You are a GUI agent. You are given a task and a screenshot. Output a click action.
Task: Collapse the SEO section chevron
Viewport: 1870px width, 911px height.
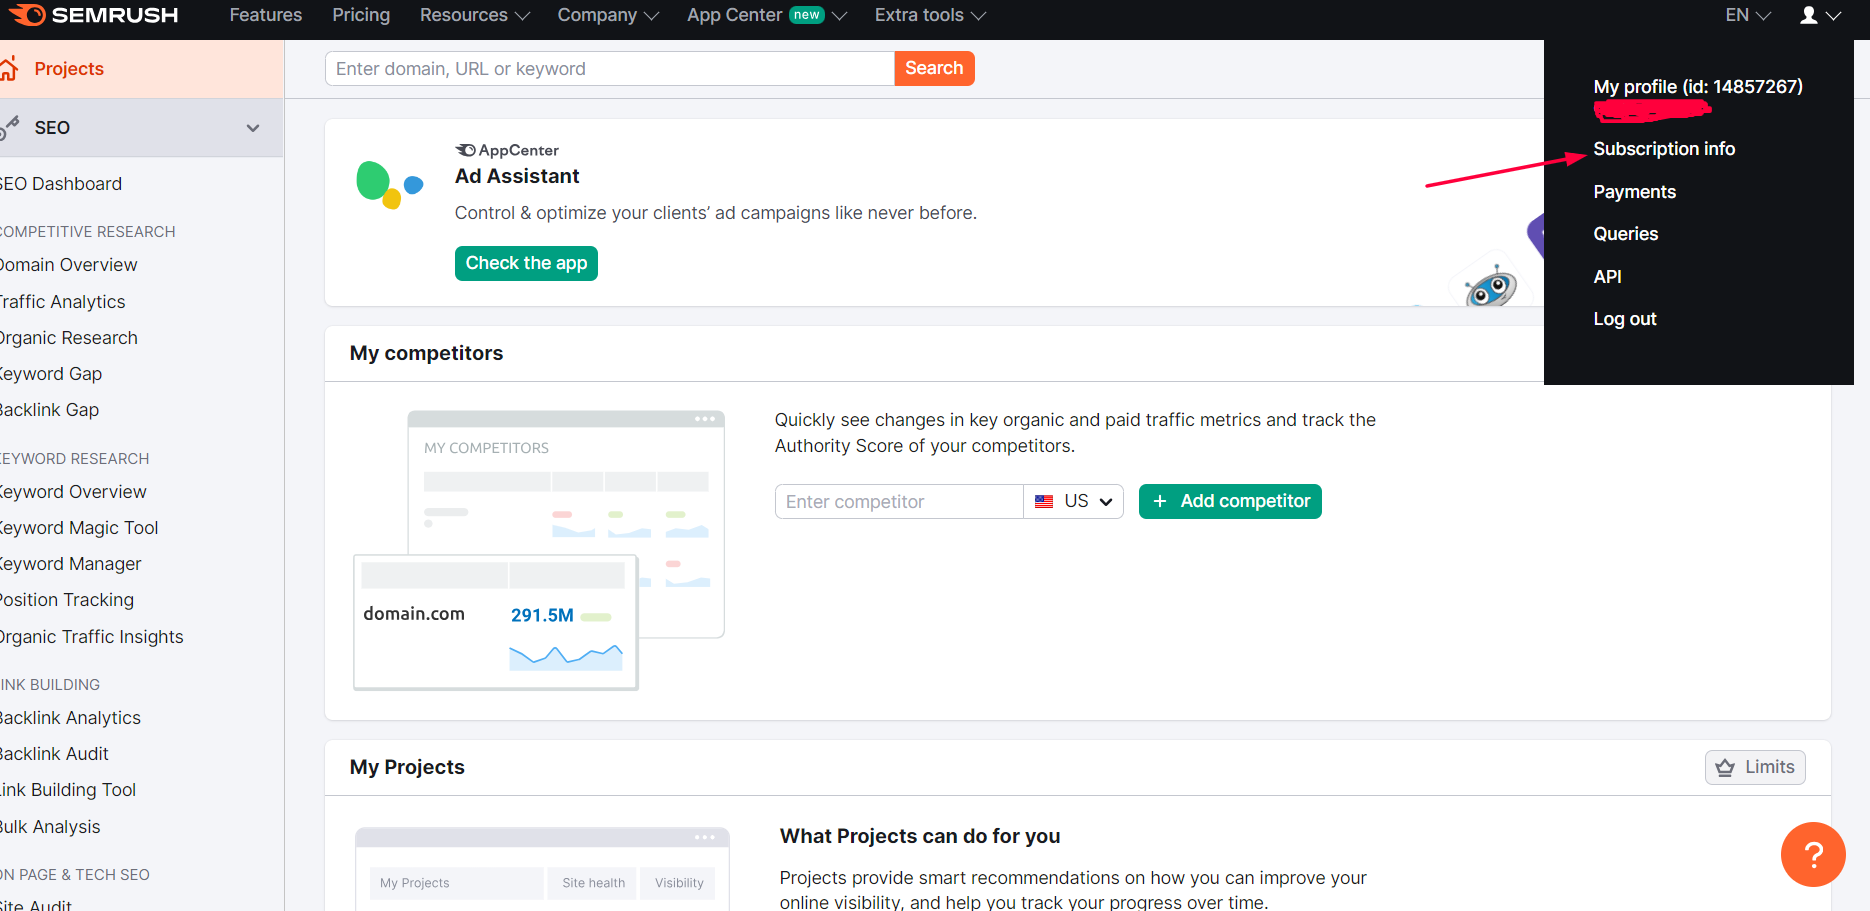253,128
